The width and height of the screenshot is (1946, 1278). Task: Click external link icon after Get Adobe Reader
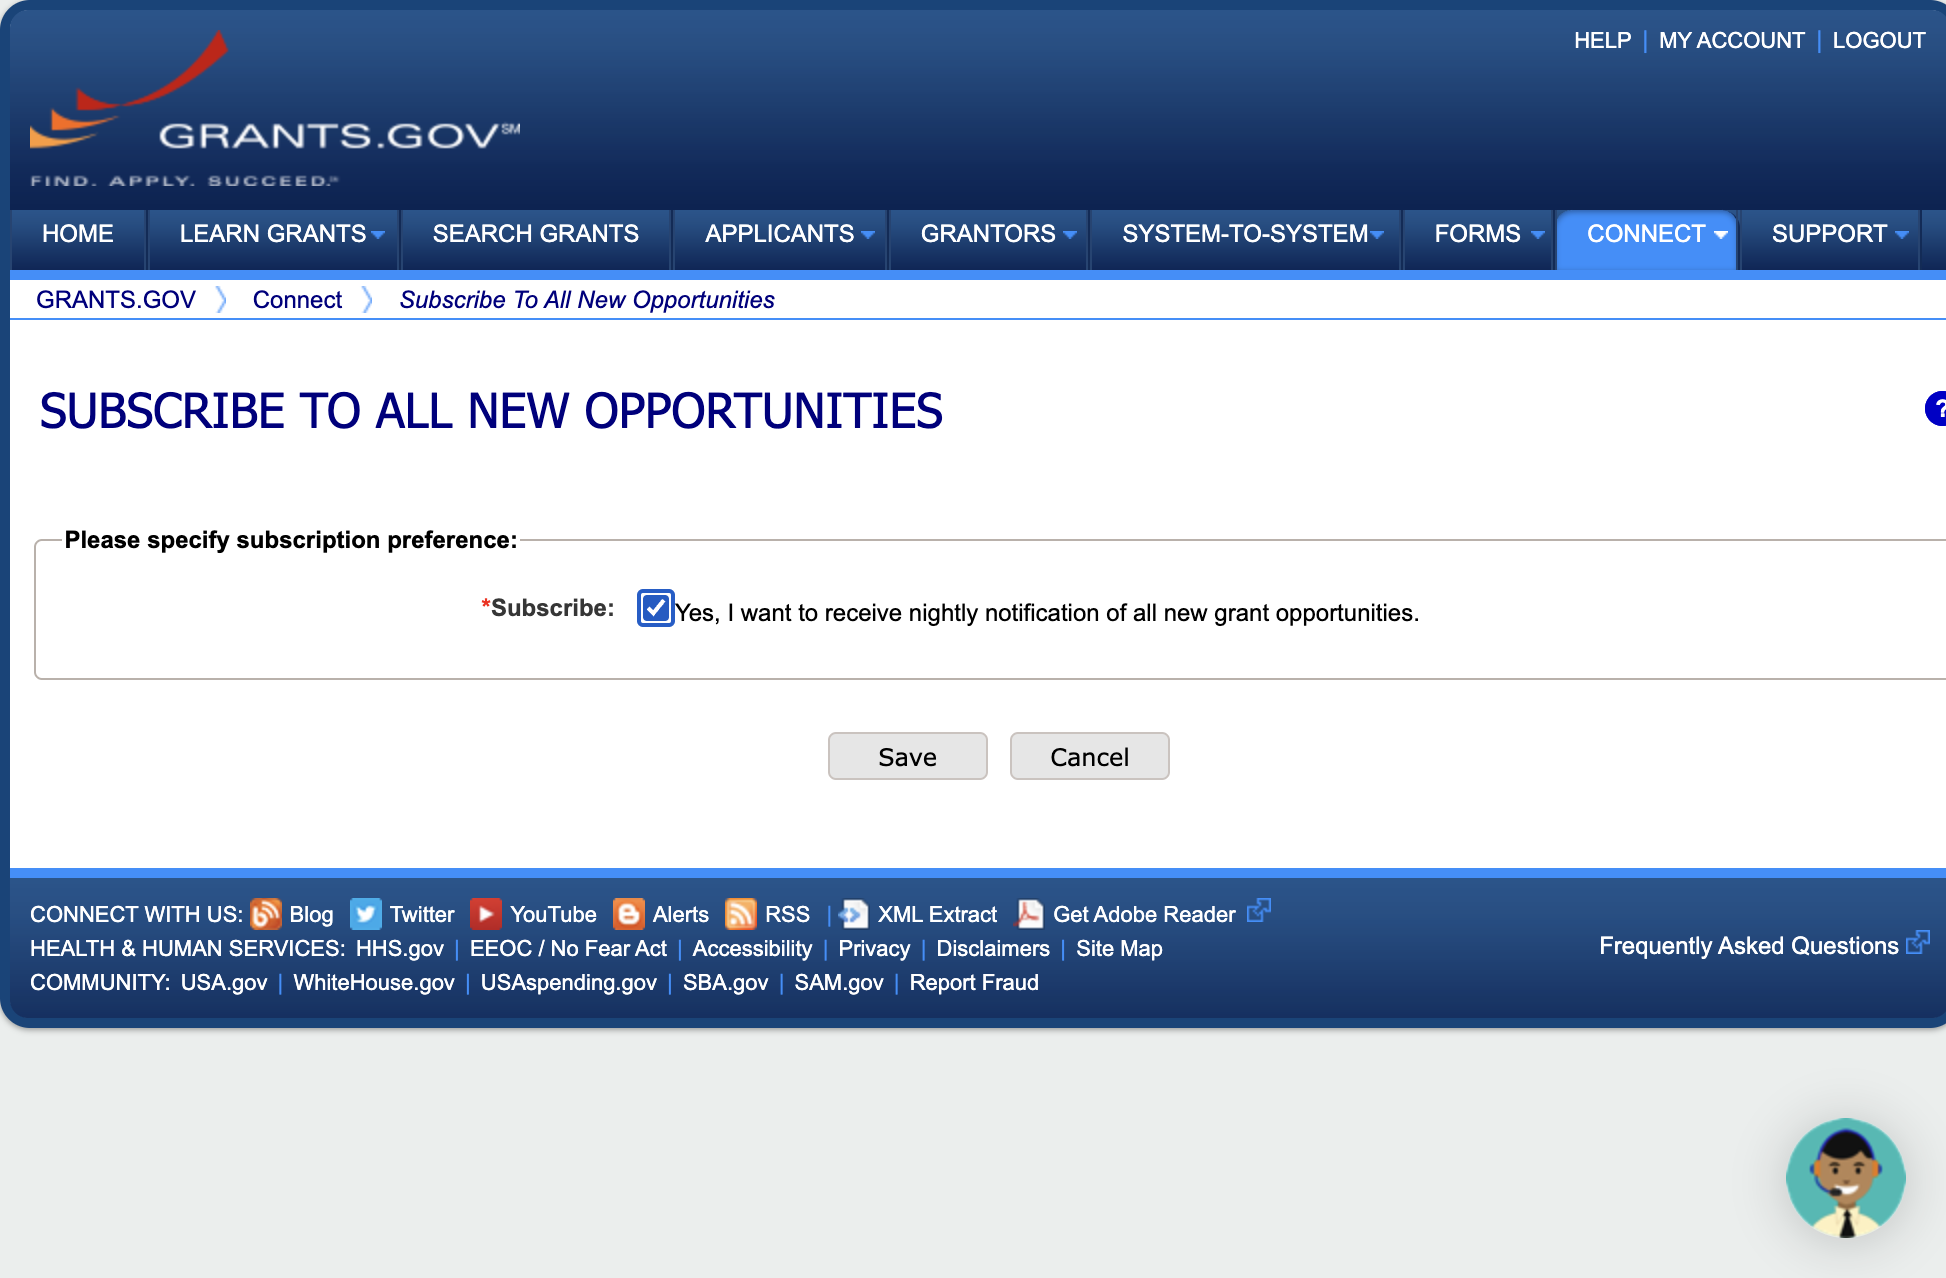tap(1259, 910)
